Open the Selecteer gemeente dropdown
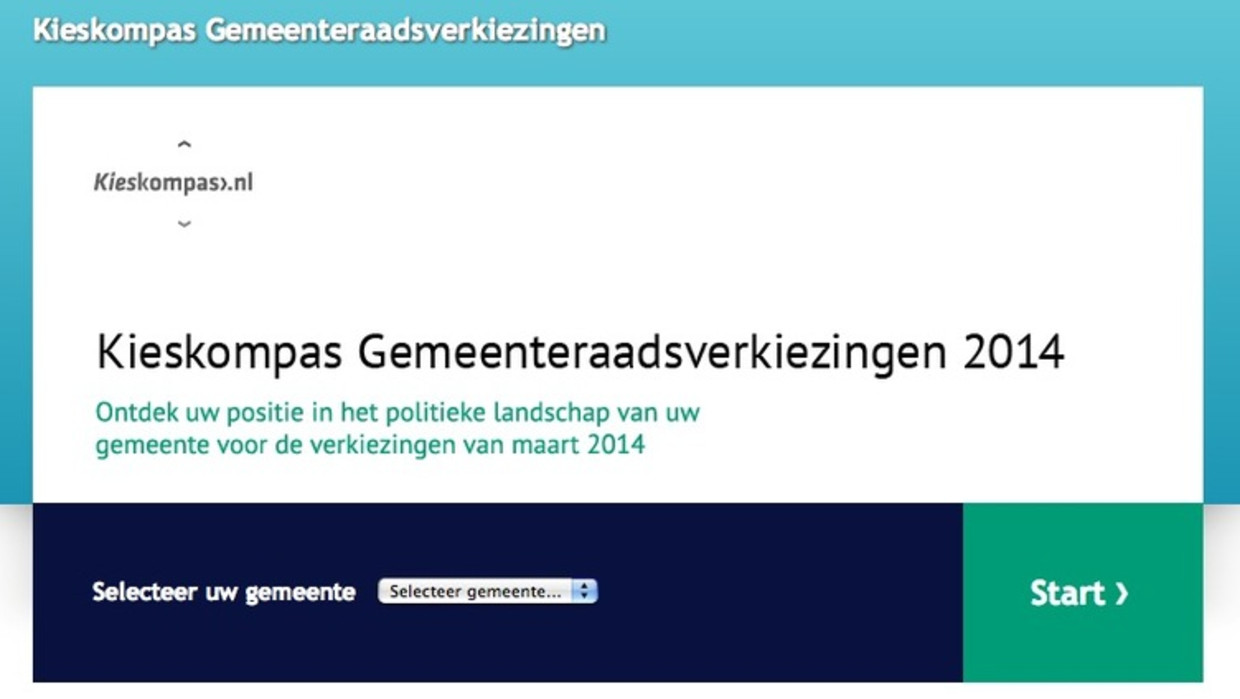 tap(488, 591)
